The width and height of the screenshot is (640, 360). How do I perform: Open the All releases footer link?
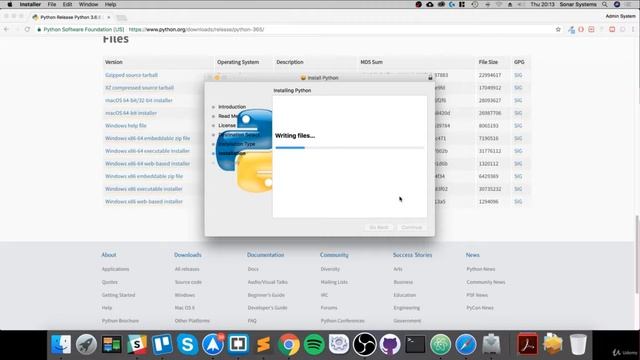pos(187,269)
